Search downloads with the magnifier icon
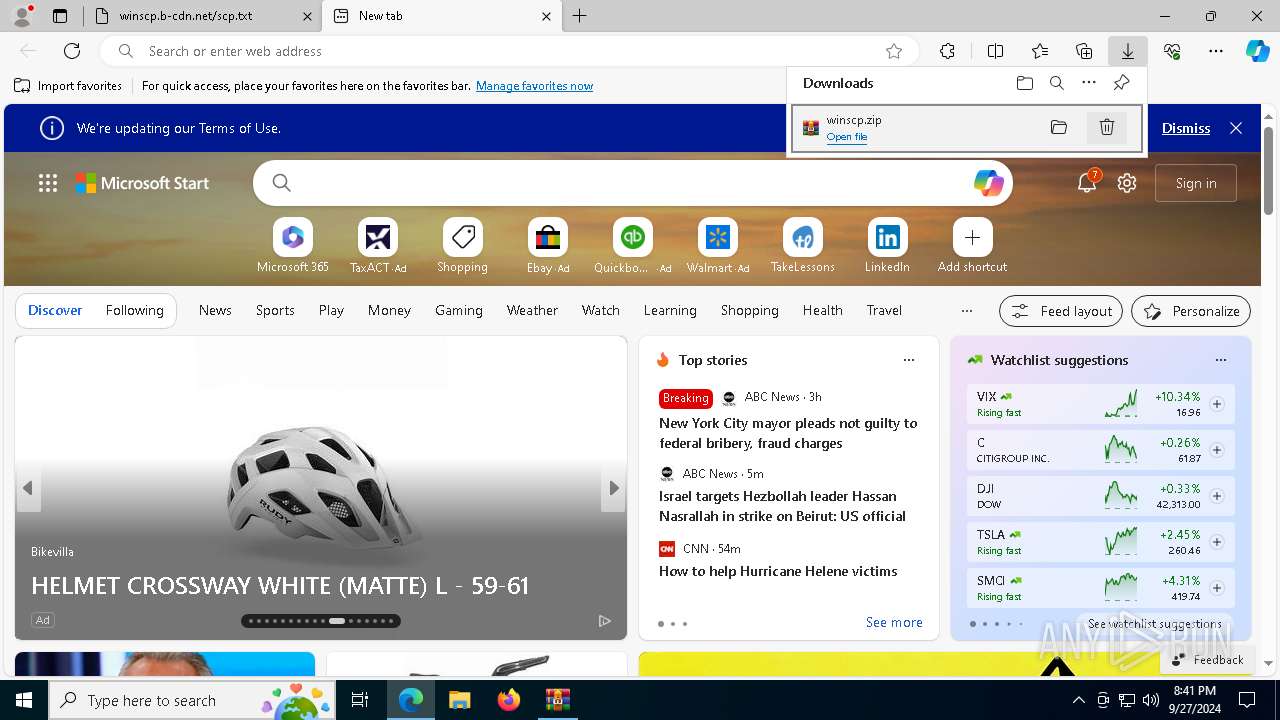Viewport: 1280px width, 720px height. coord(1057,83)
